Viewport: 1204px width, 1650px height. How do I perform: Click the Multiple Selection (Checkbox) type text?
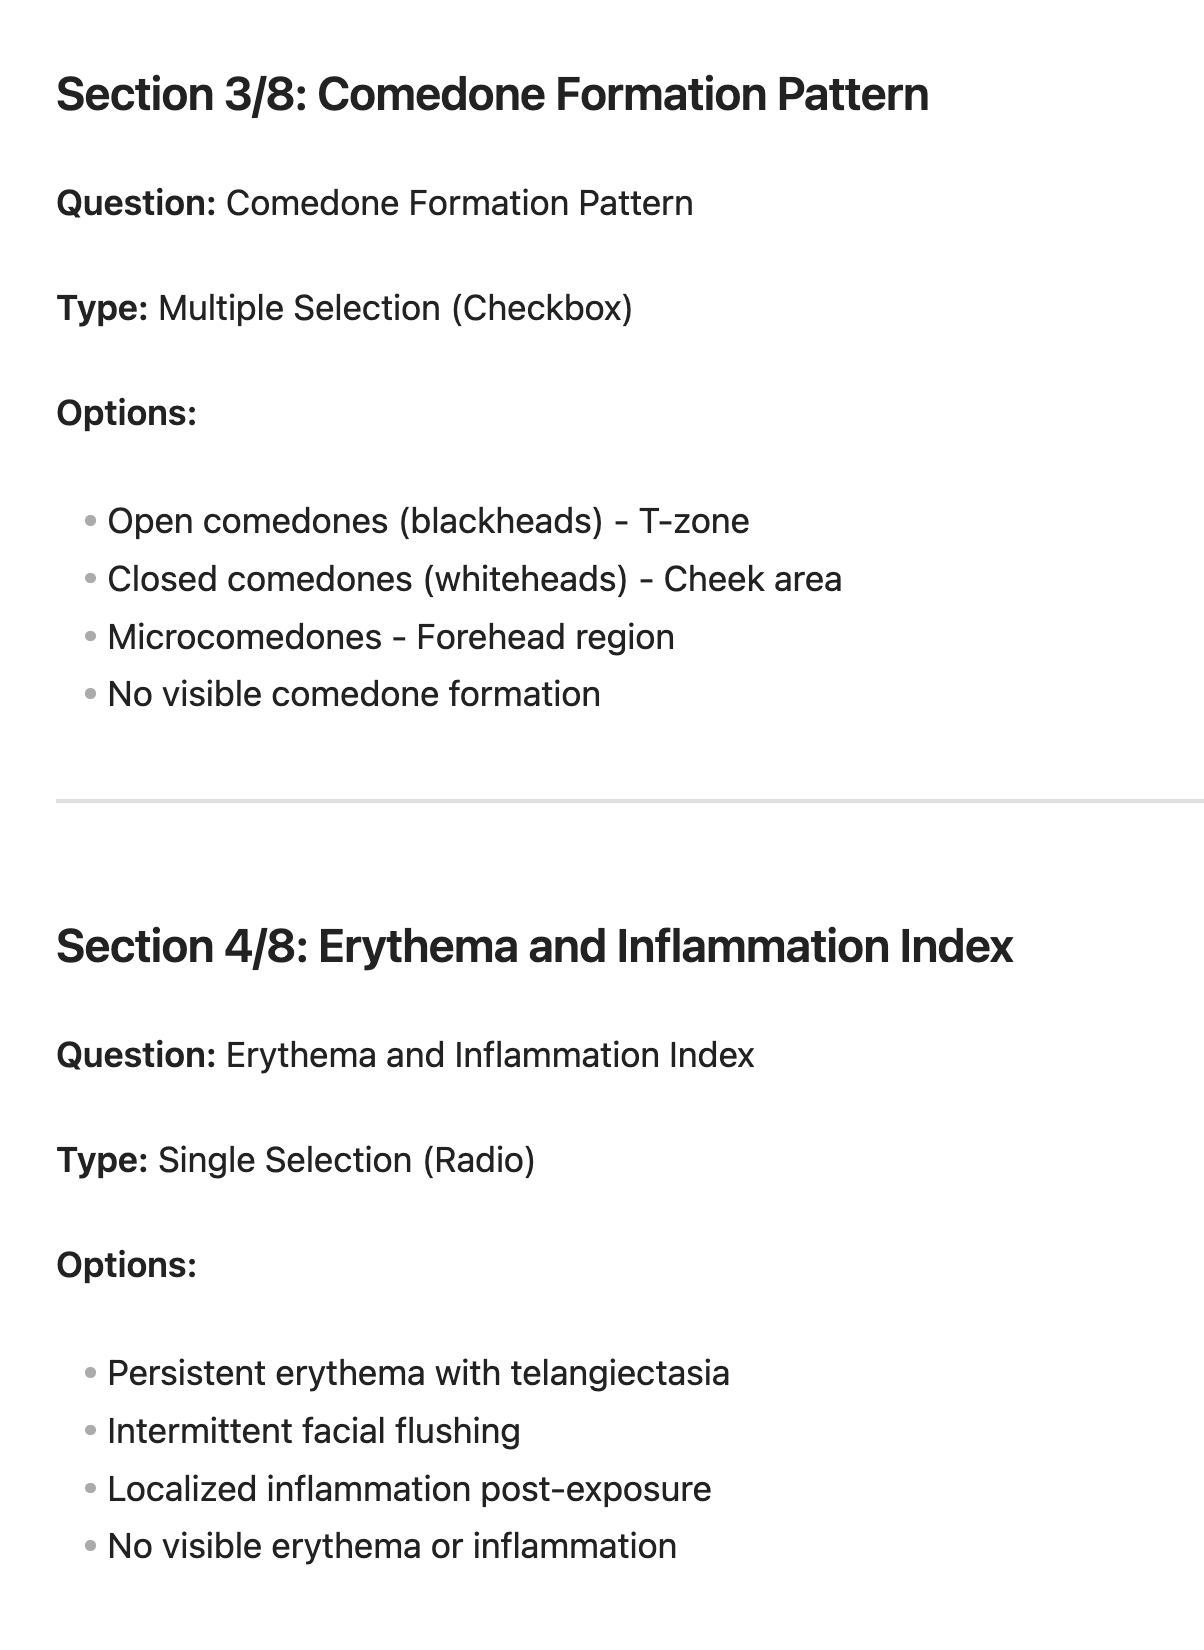point(395,308)
